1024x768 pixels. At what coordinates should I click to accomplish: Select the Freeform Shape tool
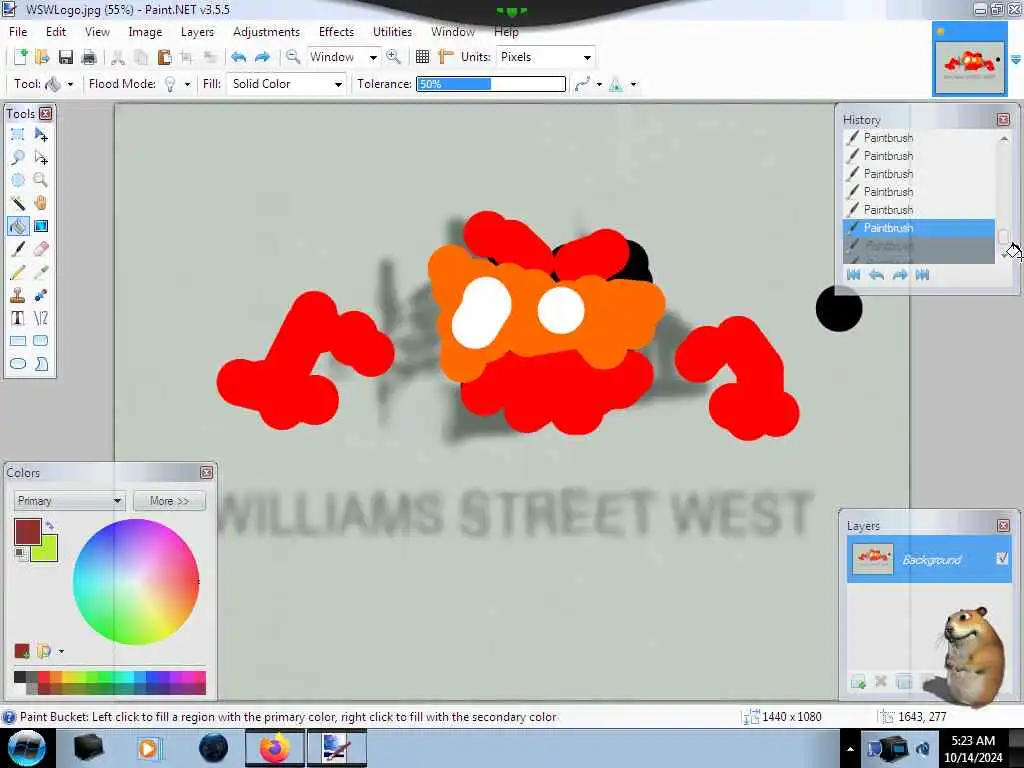click(40, 364)
